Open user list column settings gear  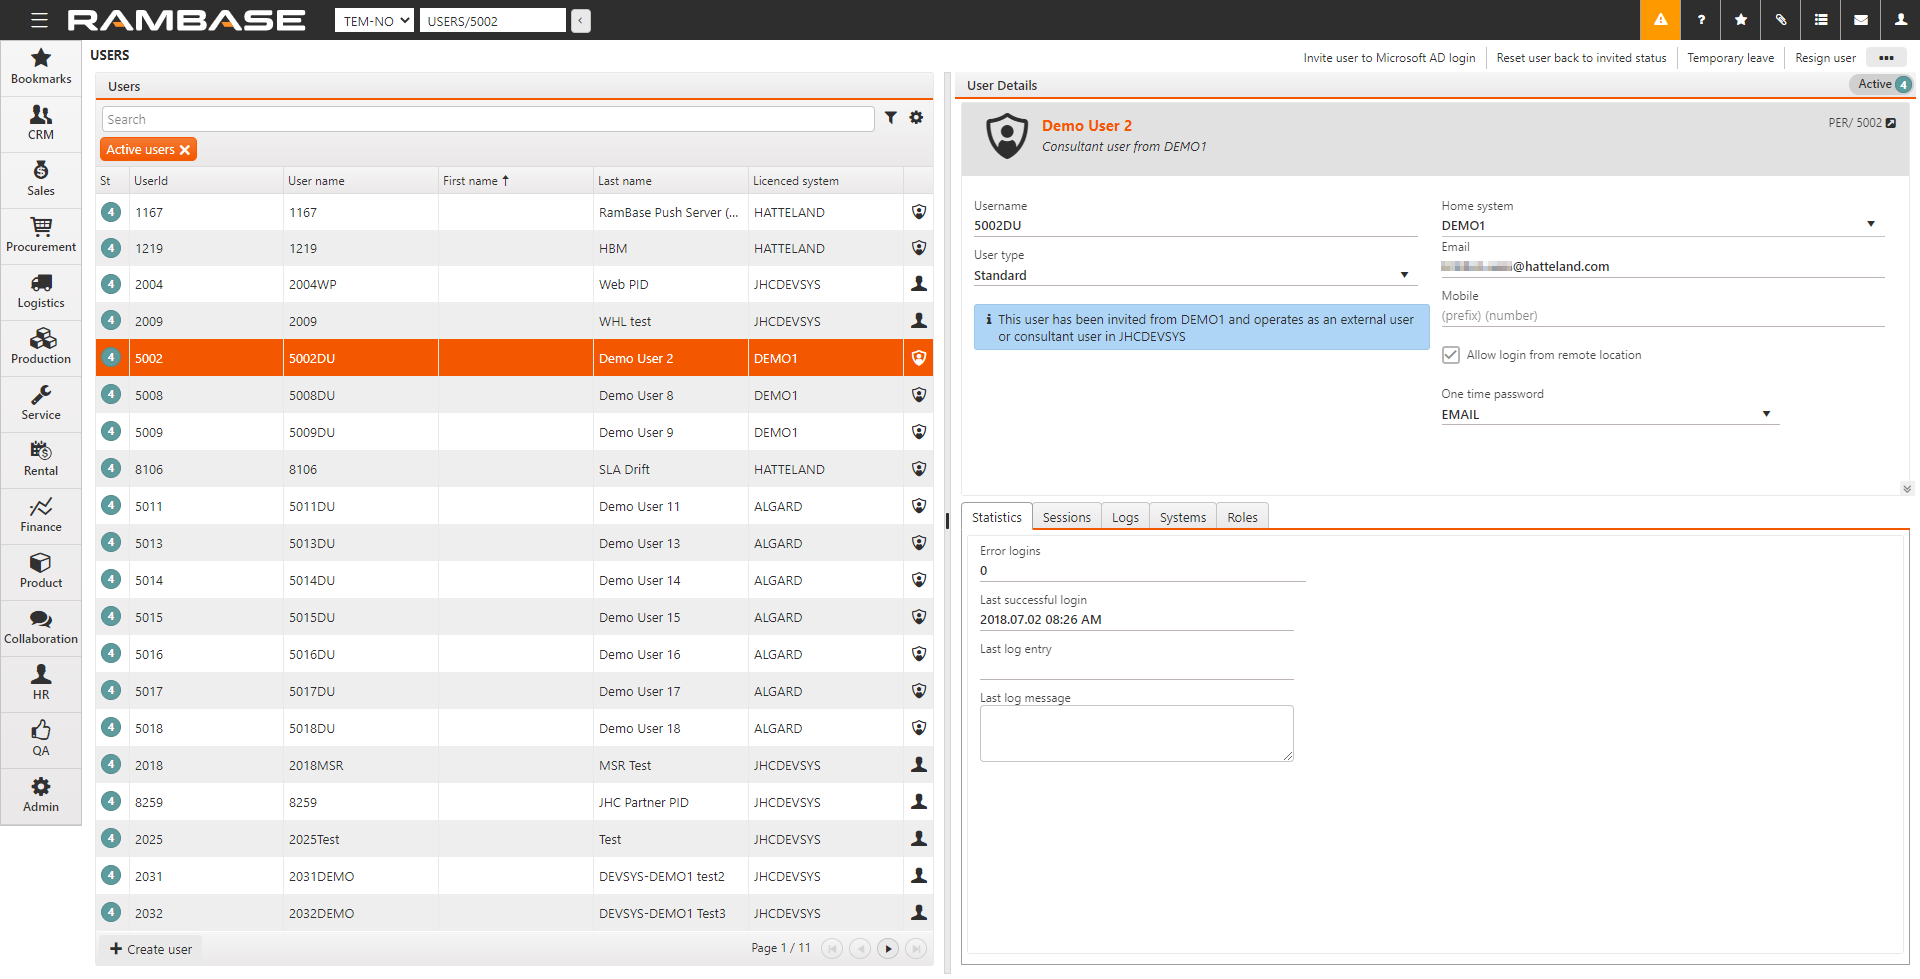916,118
